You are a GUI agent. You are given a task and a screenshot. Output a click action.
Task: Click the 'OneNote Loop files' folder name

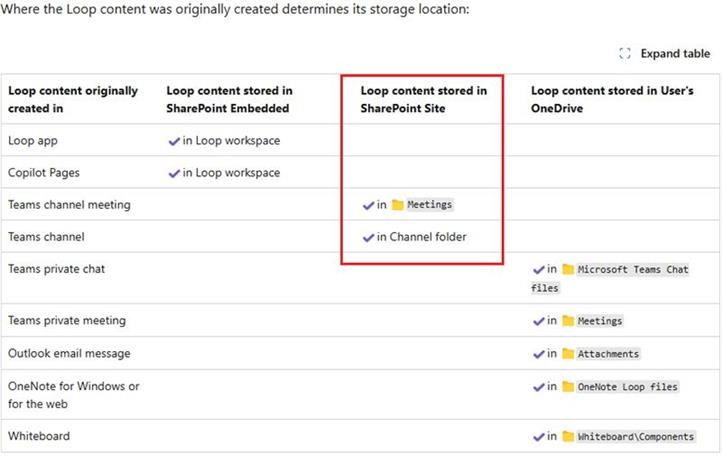628,387
